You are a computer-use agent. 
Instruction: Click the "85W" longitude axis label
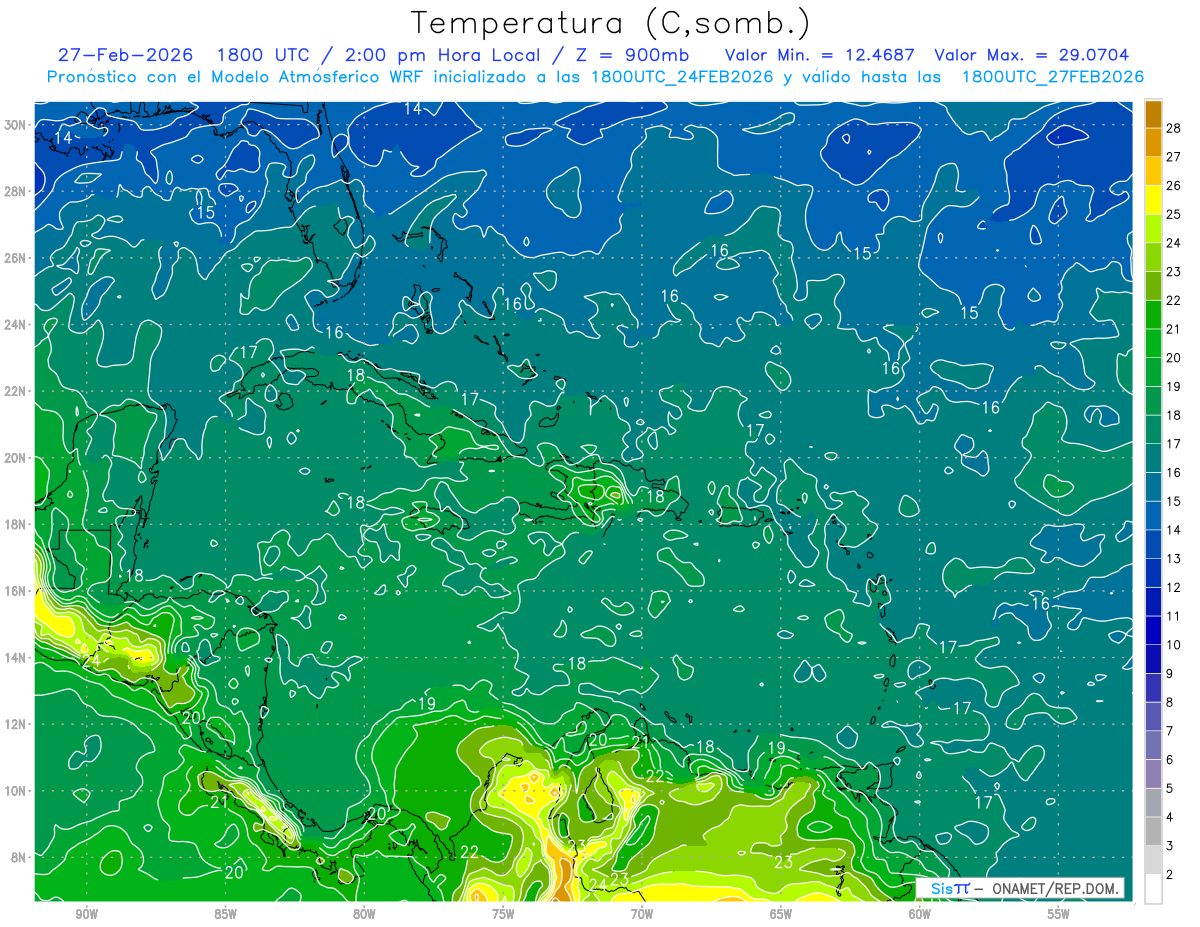click(x=225, y=914)
